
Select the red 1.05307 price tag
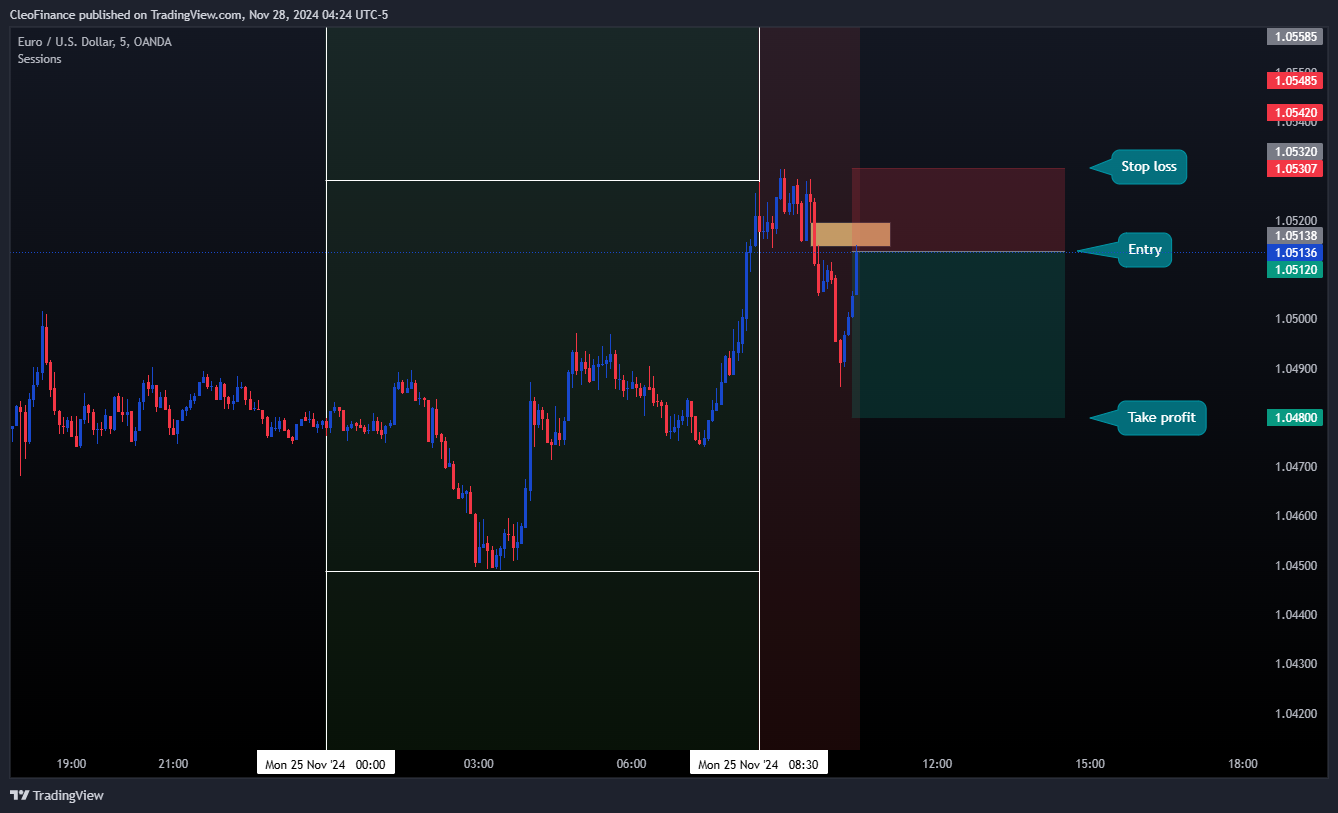pyautogui.click(x=1295, y=168)
